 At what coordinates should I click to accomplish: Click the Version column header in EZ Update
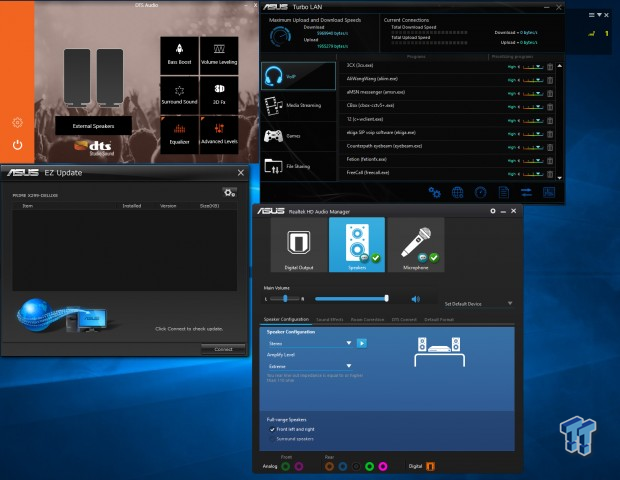pos(168,206)
